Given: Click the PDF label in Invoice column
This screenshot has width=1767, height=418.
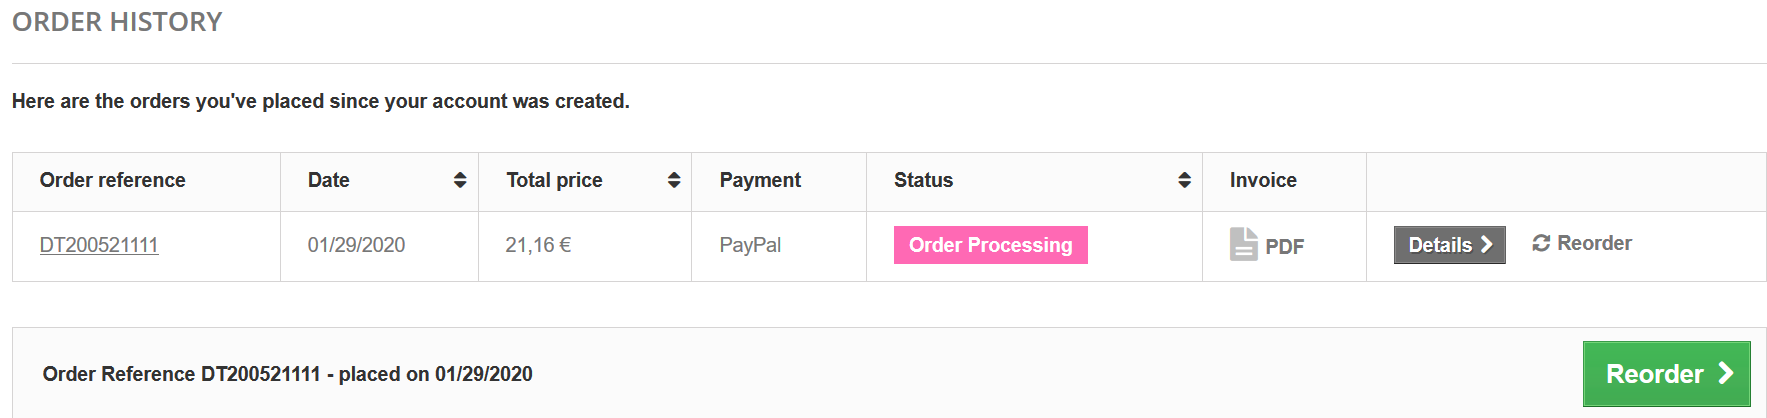Looking at the screenshot, I should tap(1284, 247).
